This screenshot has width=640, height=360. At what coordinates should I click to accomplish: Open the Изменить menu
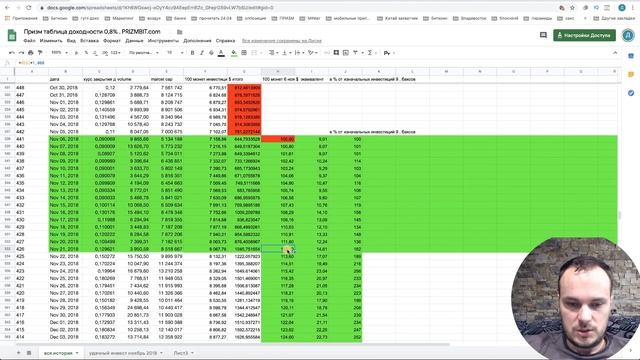click(51, 41)
